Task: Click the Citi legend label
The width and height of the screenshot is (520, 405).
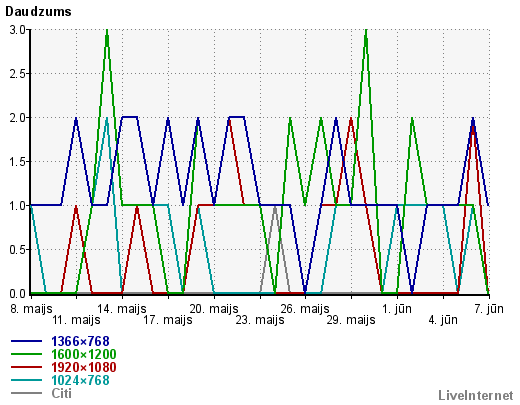Action: pyautogui.click(x=62, y=393)
